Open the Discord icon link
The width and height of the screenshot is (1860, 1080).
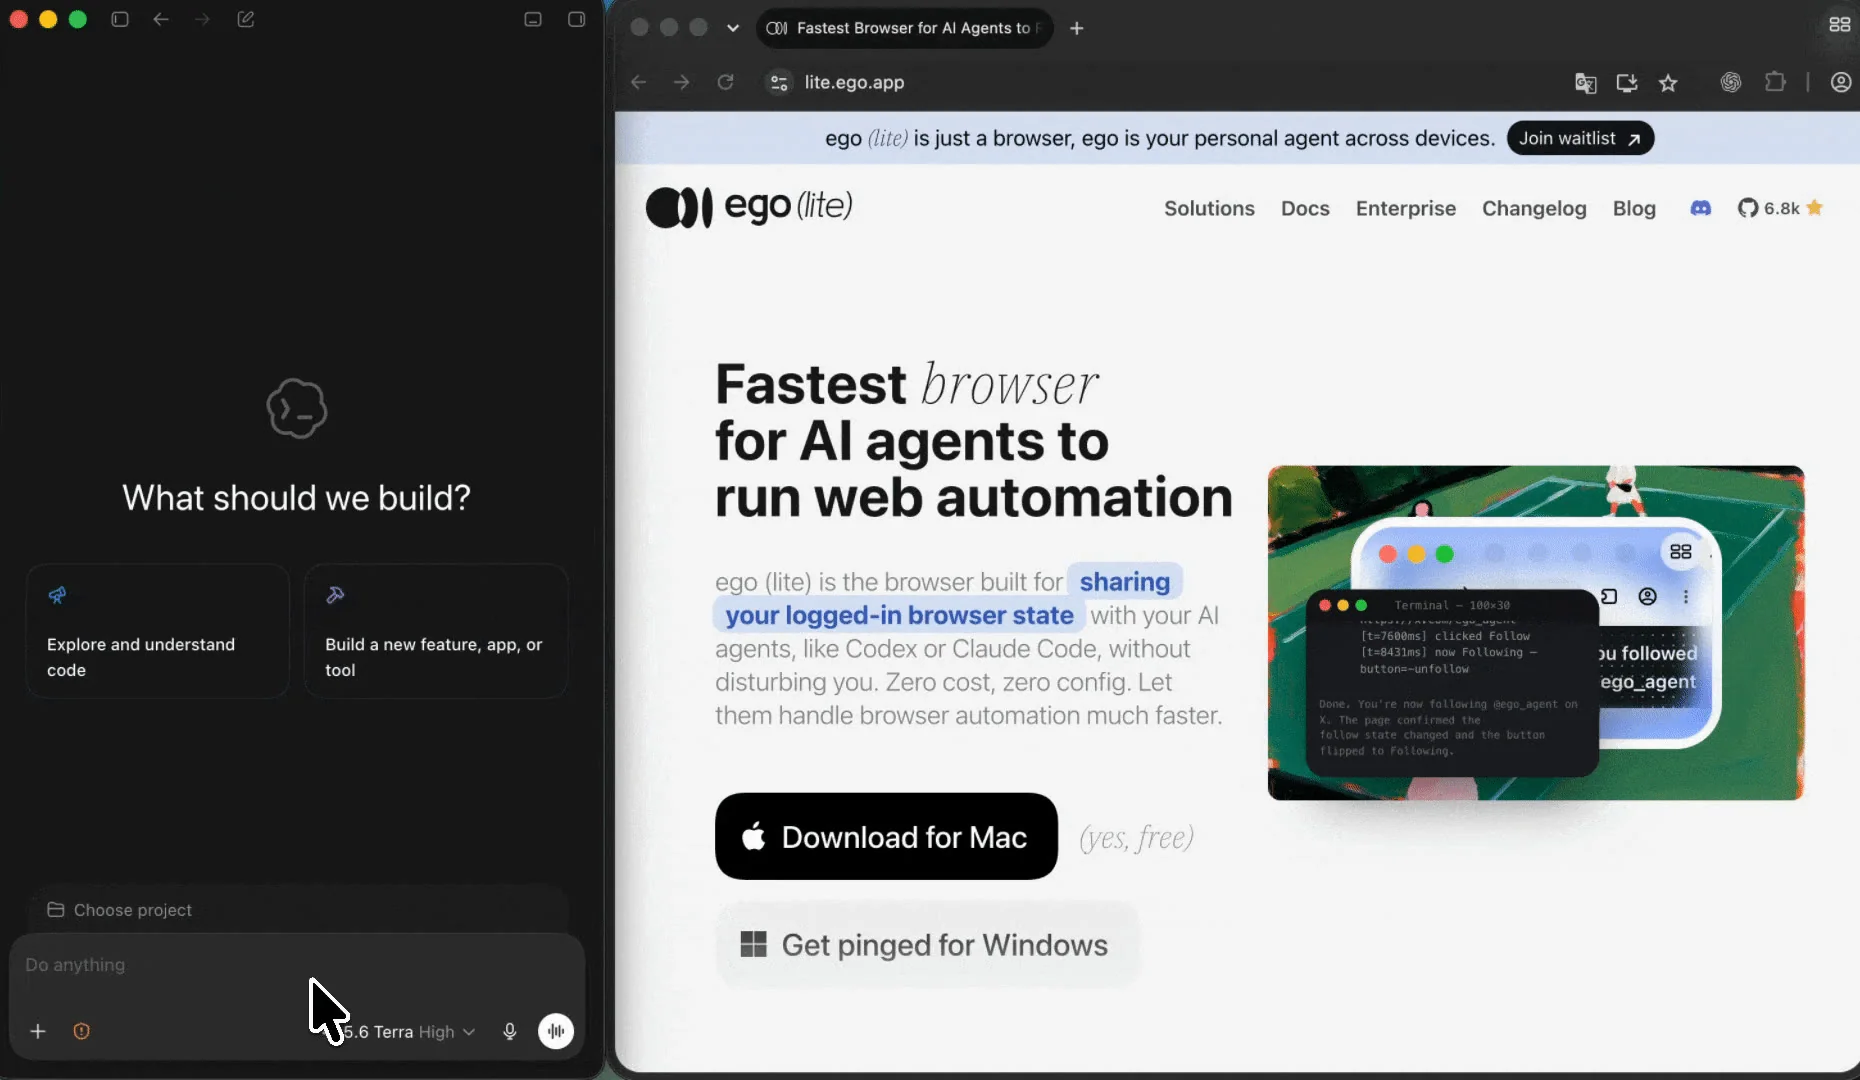pos(1701,208)
